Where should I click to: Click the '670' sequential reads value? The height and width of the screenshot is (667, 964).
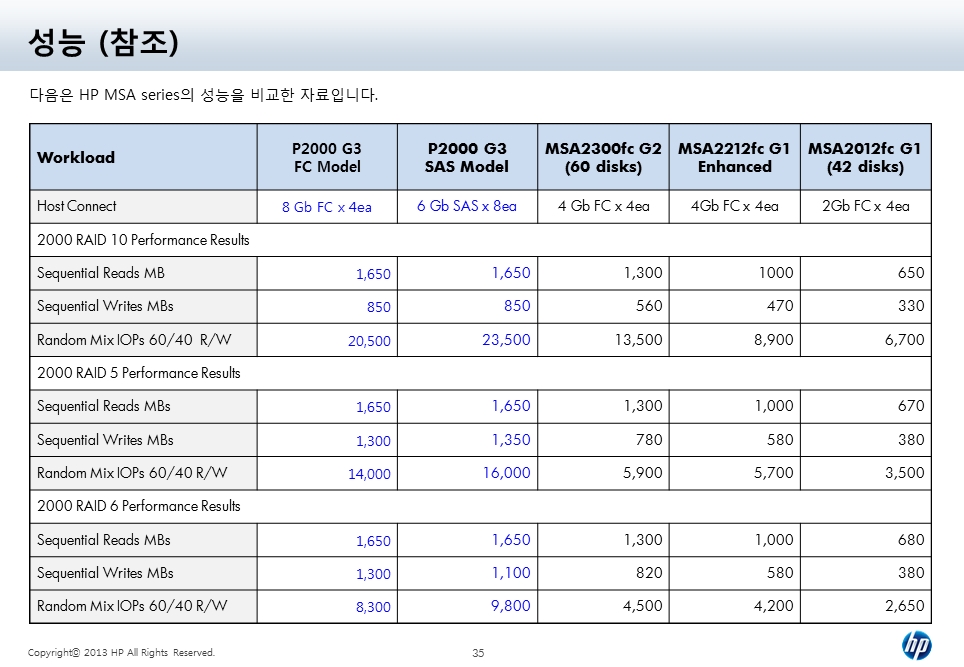click(x=911, y=406)
